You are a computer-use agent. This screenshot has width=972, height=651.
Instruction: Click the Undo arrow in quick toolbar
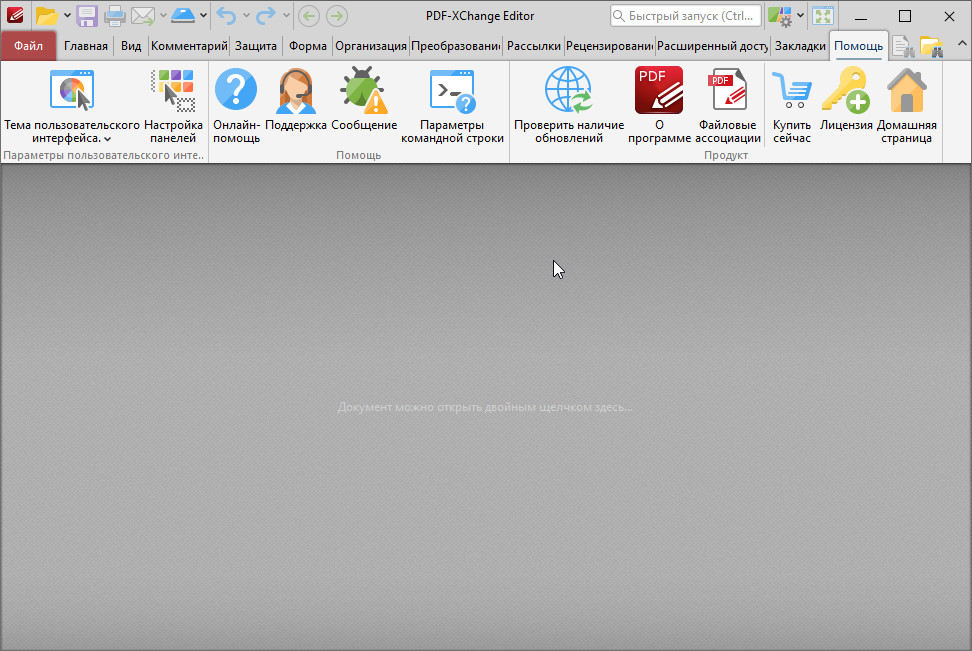click(x=227, y=16)
